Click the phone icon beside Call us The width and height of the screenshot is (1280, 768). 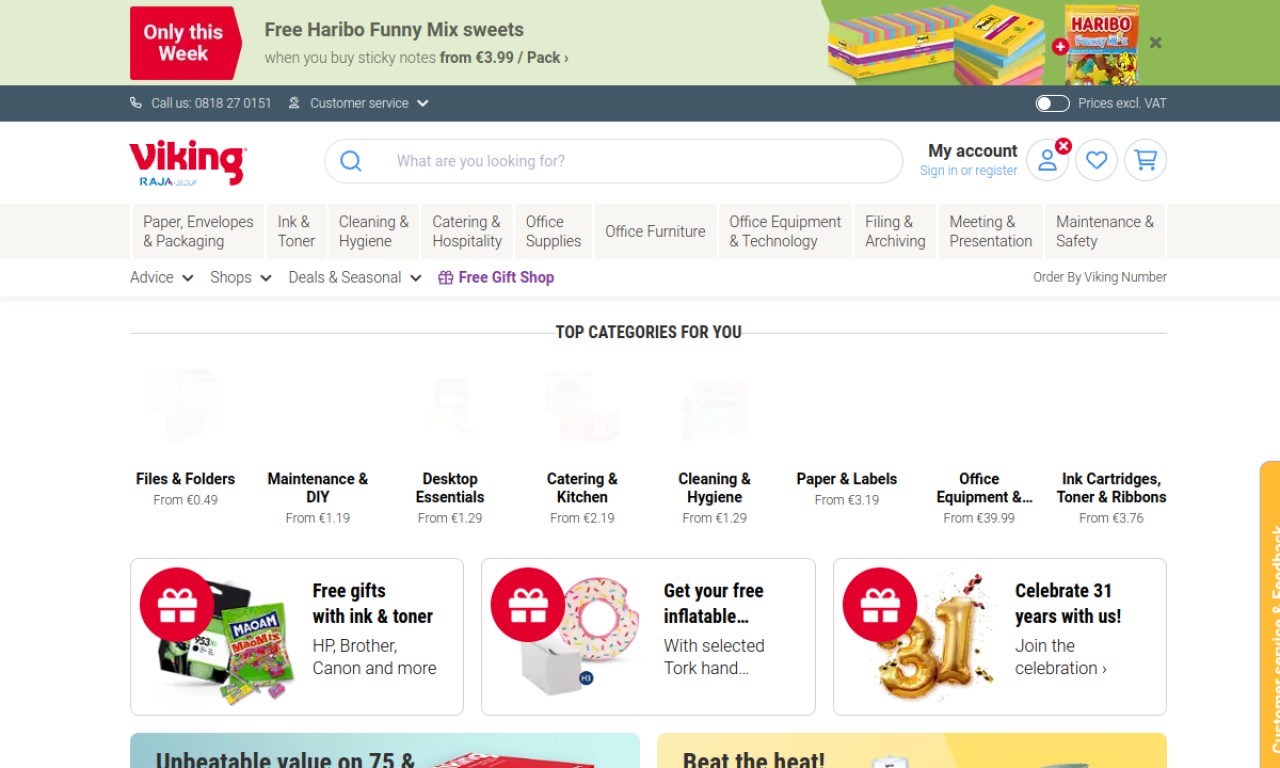coord(136,103)
